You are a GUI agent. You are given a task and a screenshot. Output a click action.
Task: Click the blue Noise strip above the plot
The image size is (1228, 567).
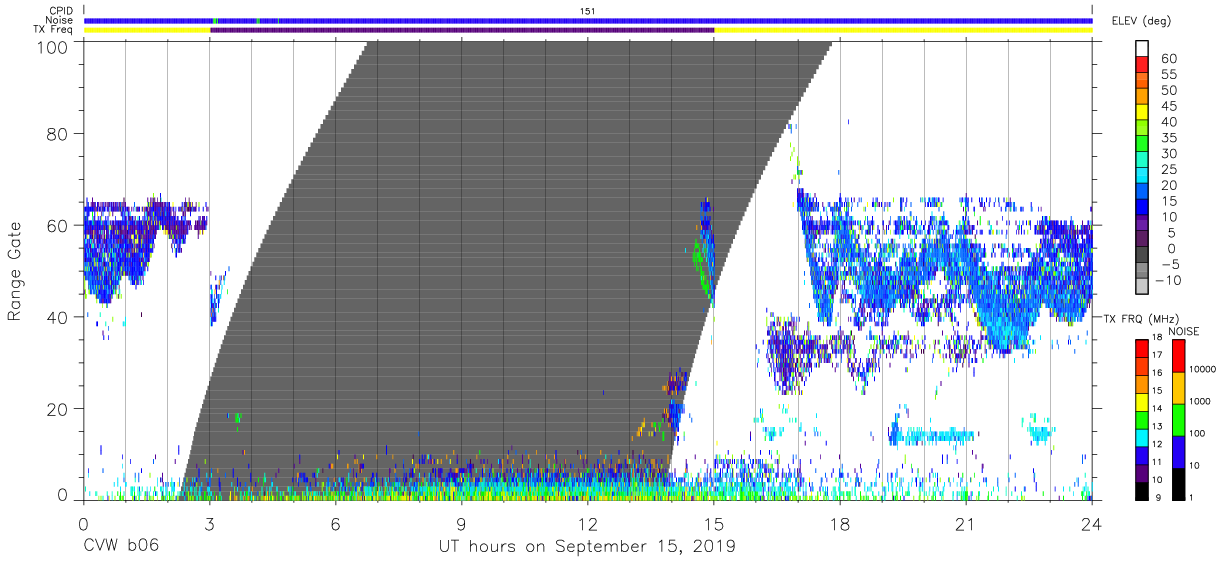(x=588, y=20)
